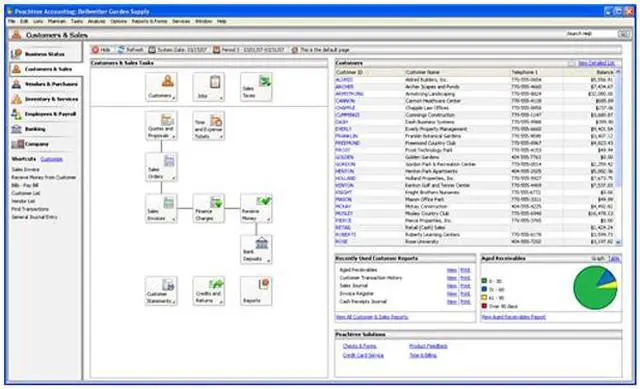This screenshot has width=640, height=389.
Task: Open the Jobs icon dropdown arrow
Action: 221,98
